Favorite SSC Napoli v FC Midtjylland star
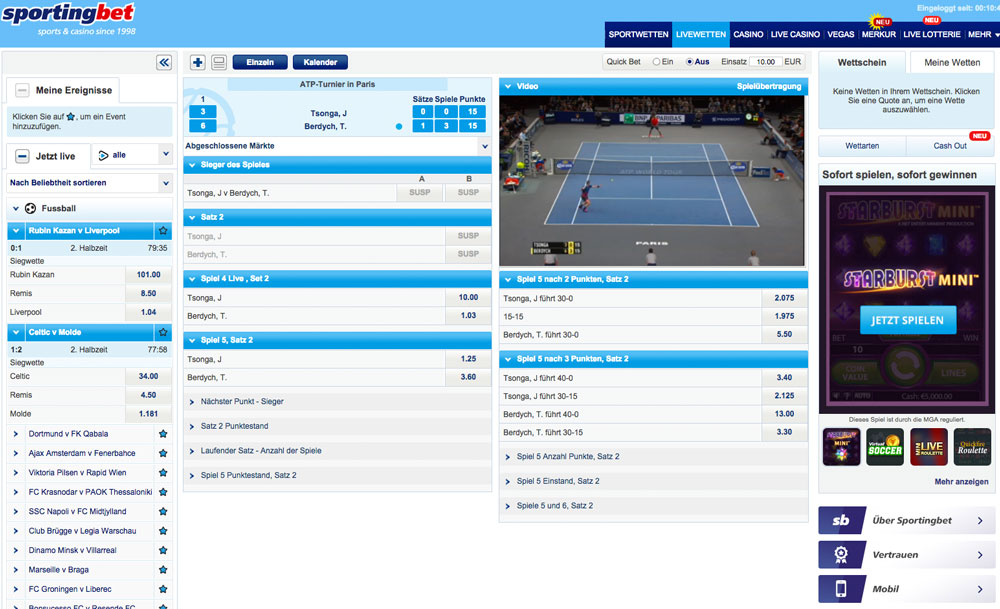 tap(163, 511)
